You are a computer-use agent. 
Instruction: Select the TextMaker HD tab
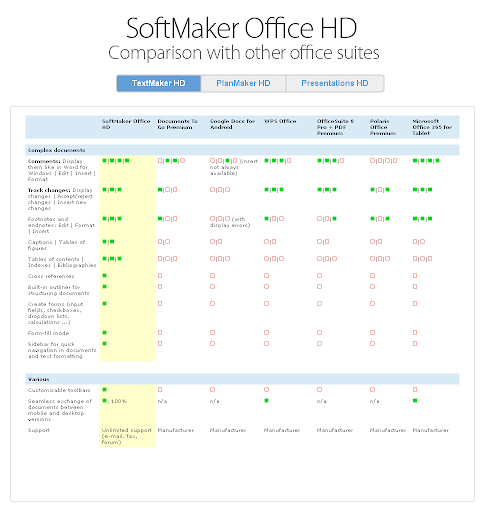(x=159, y=83)
